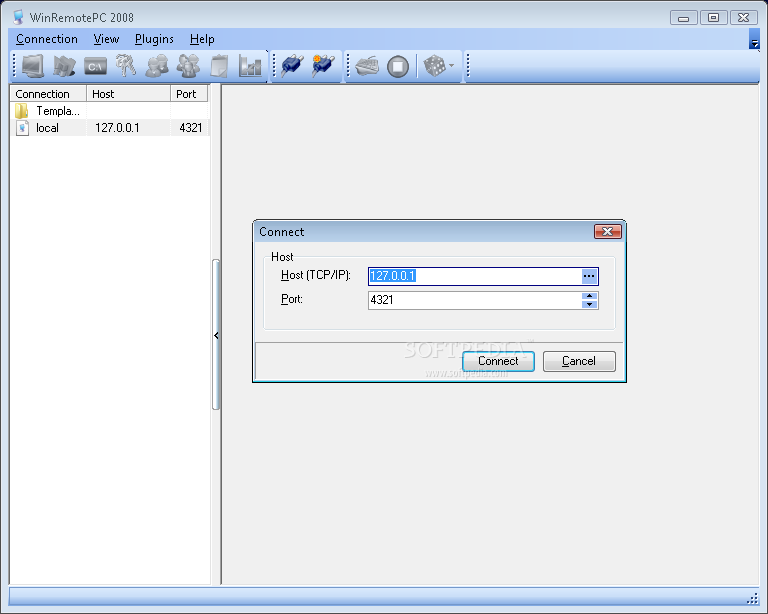Decrease the port with the down spinner
Screen dimensions: 768x614
[589, 305]
